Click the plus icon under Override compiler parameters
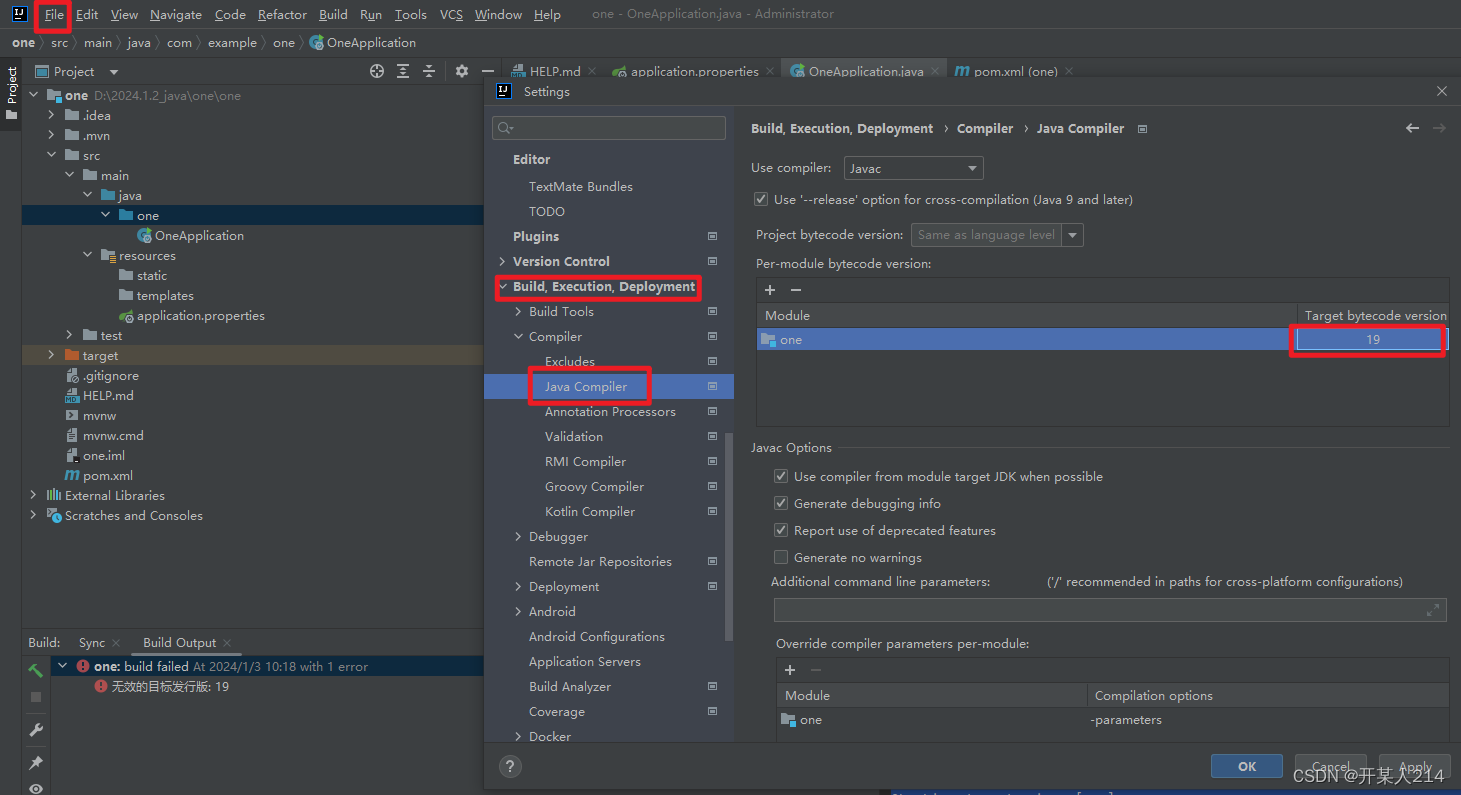This screenshot has height=795, width=1461. tap(790, 670)
